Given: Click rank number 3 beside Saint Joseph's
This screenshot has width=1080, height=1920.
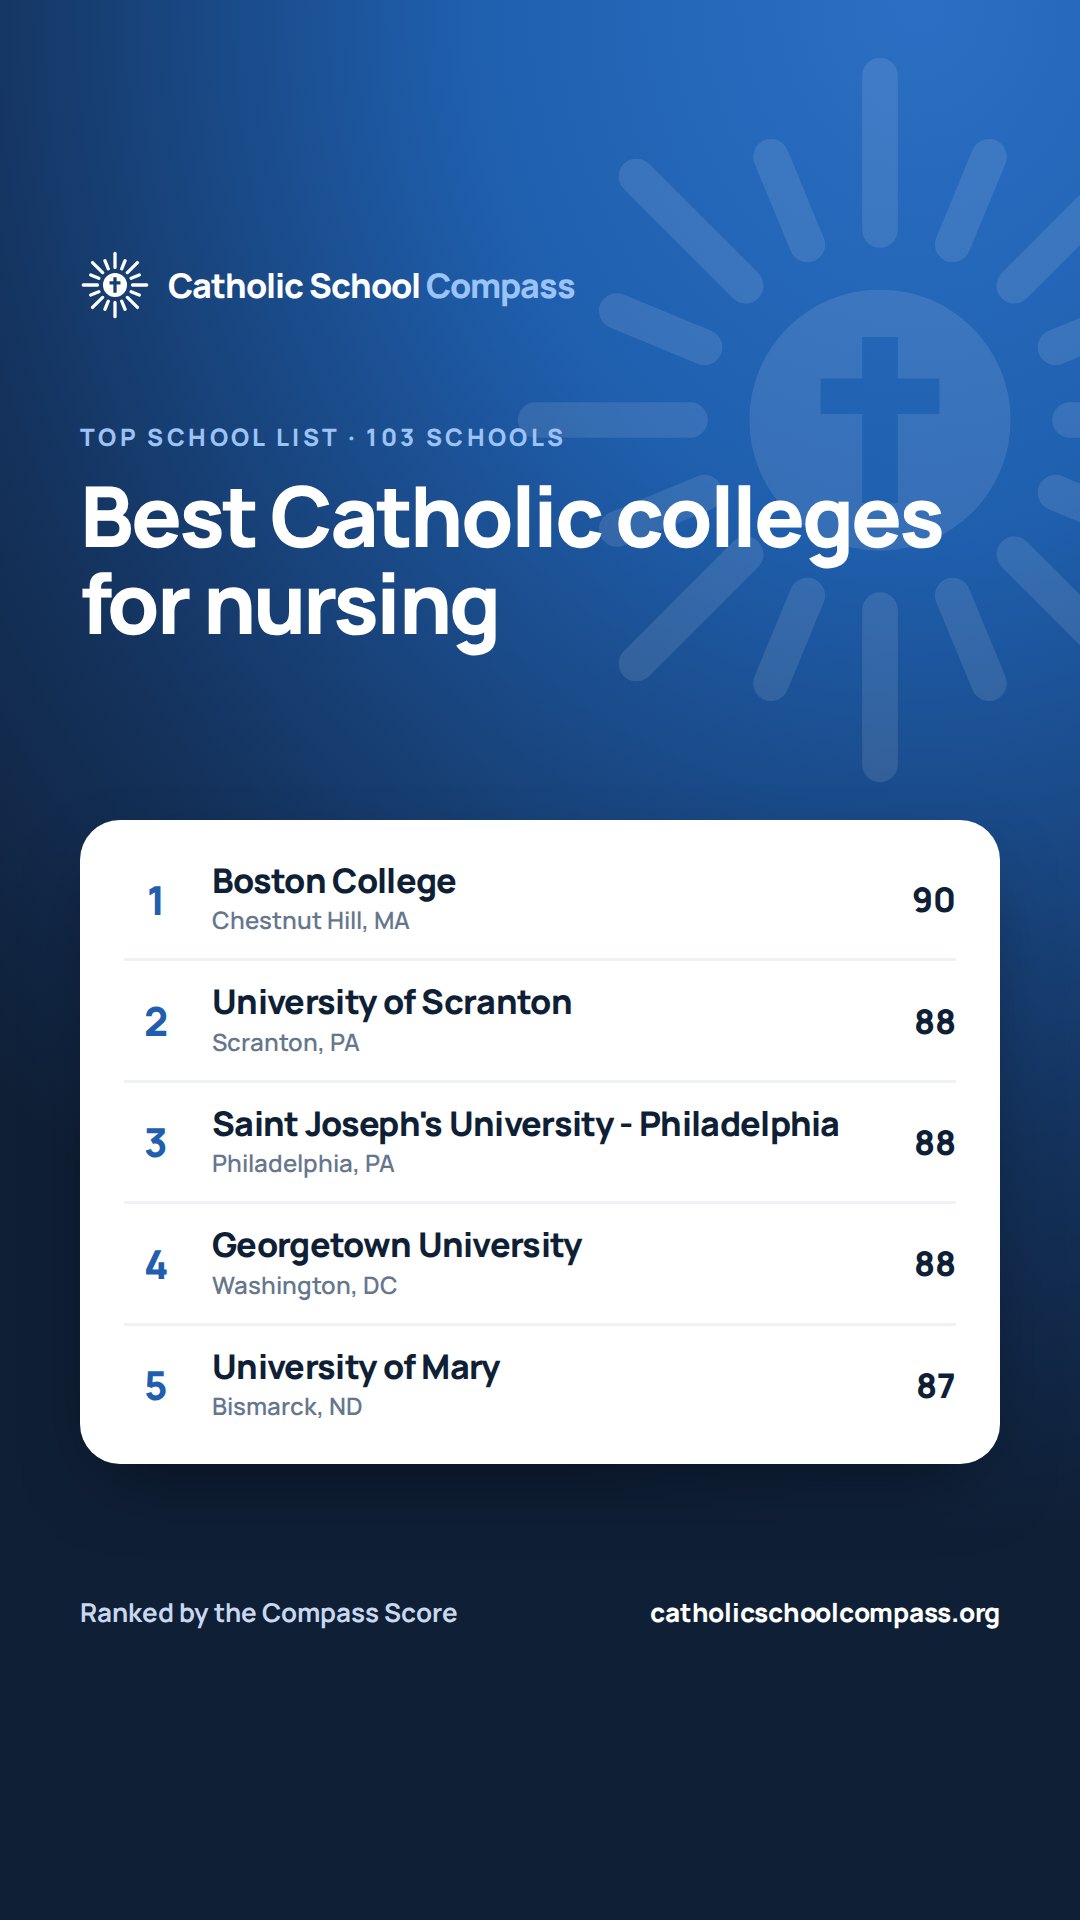Looking at the screenshot, I should coord(156,1143).
